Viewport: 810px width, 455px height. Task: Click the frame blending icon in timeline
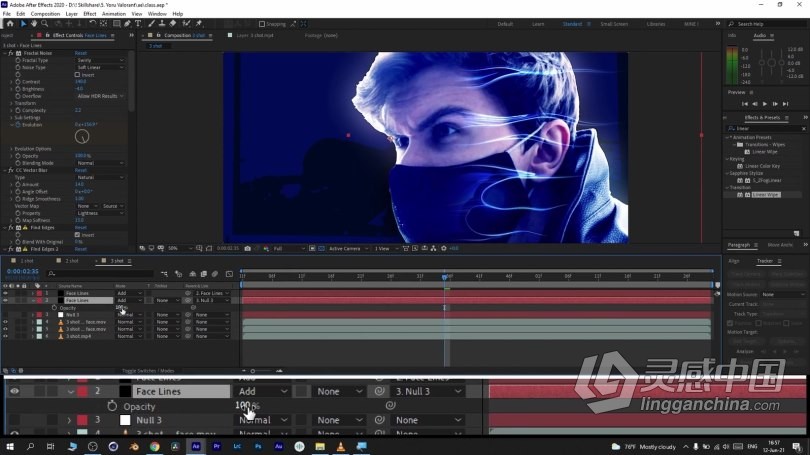(204, 274)
